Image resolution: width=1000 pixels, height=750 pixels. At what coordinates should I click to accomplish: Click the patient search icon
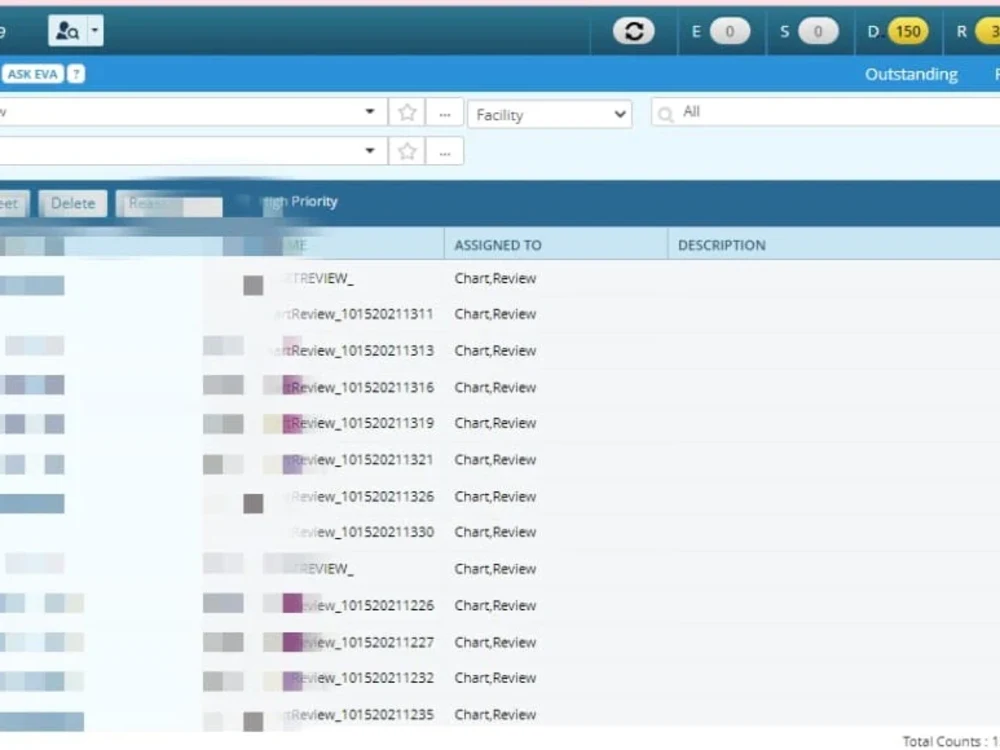[68, 31]
